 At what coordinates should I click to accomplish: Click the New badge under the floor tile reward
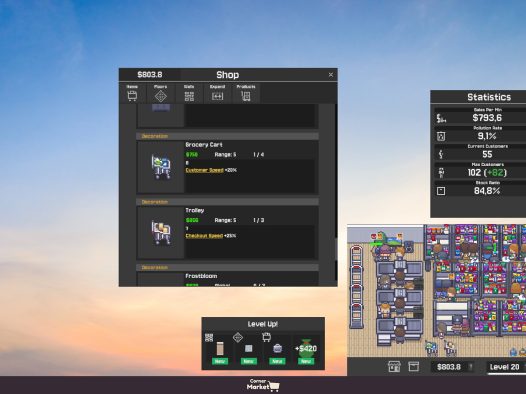[248, 361]
